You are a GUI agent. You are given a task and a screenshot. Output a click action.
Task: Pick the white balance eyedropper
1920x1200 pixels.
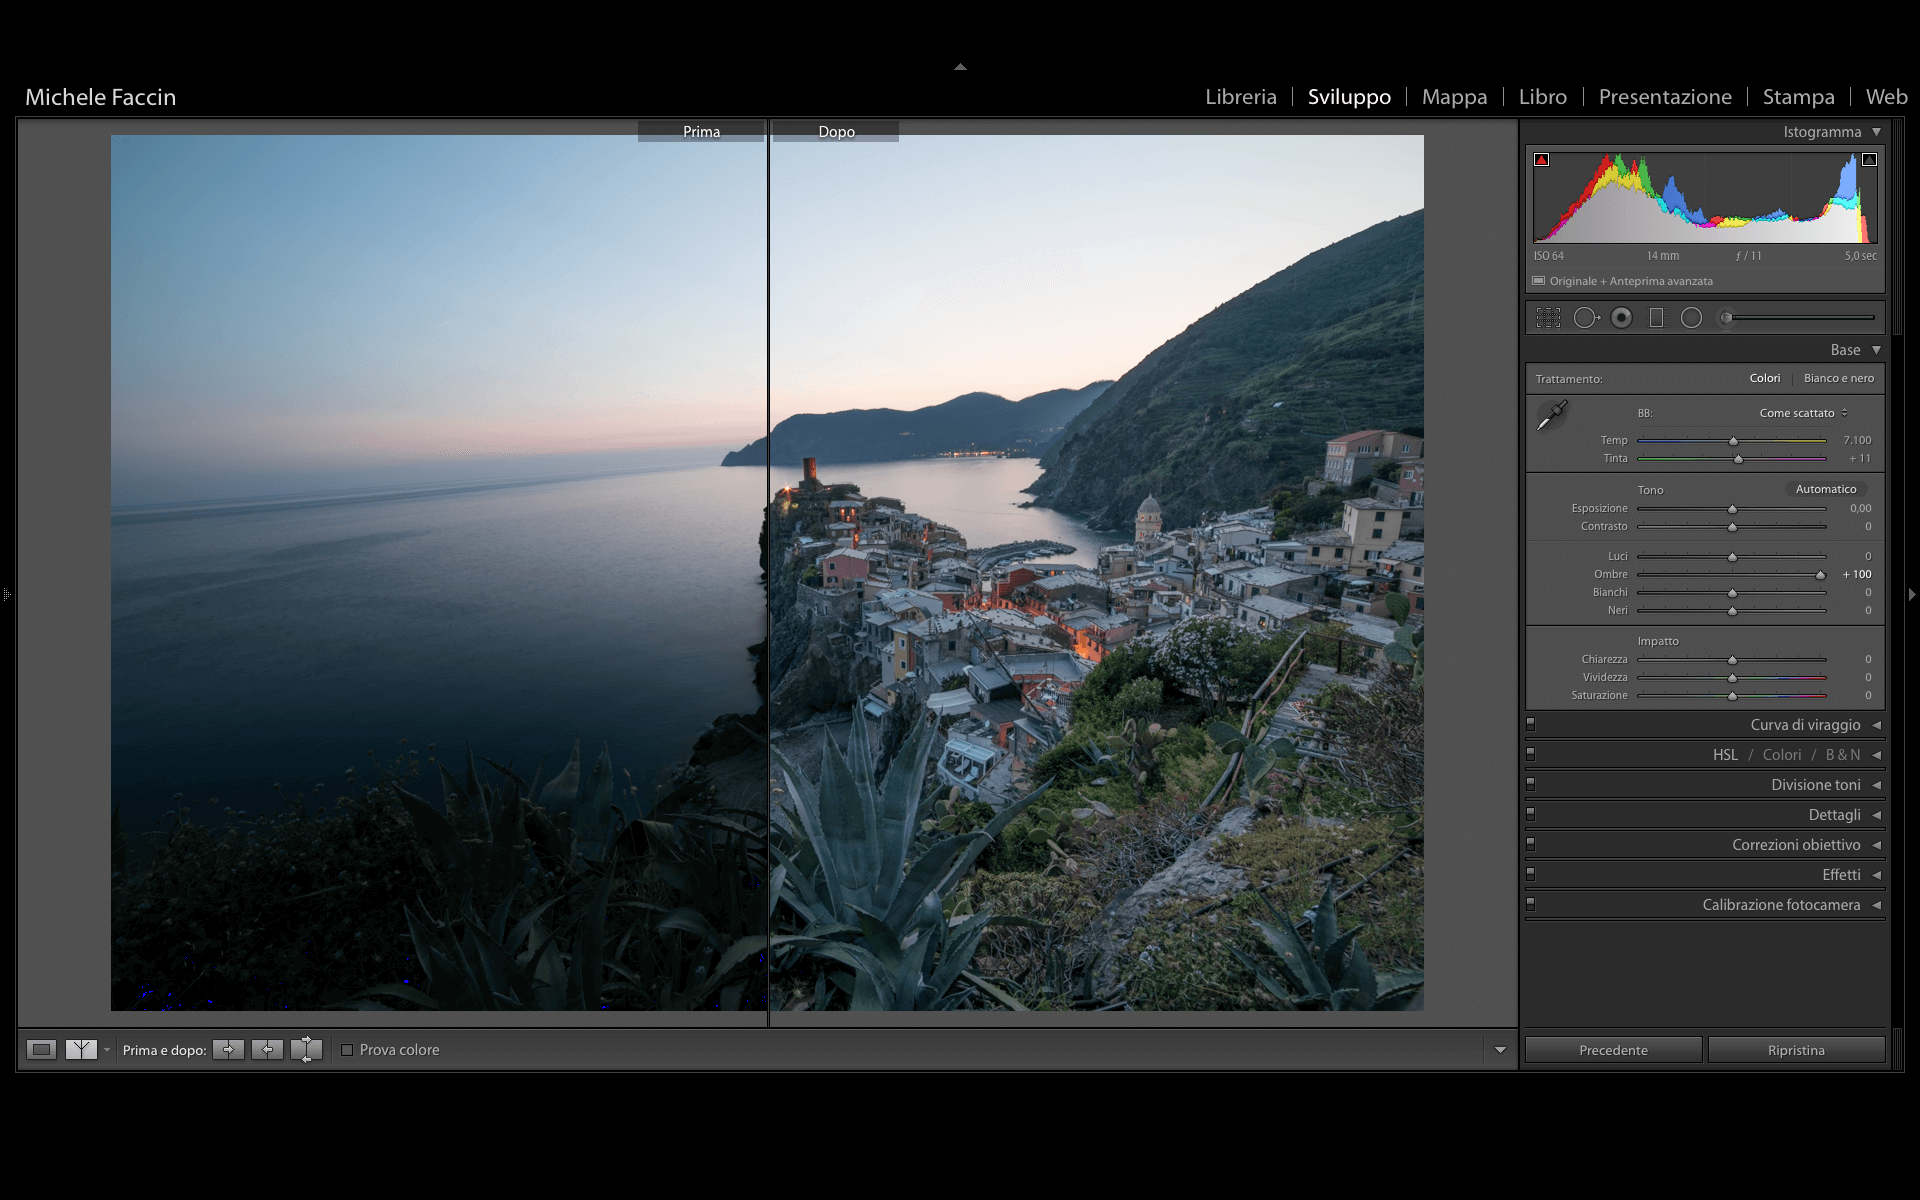(1551, 415)
